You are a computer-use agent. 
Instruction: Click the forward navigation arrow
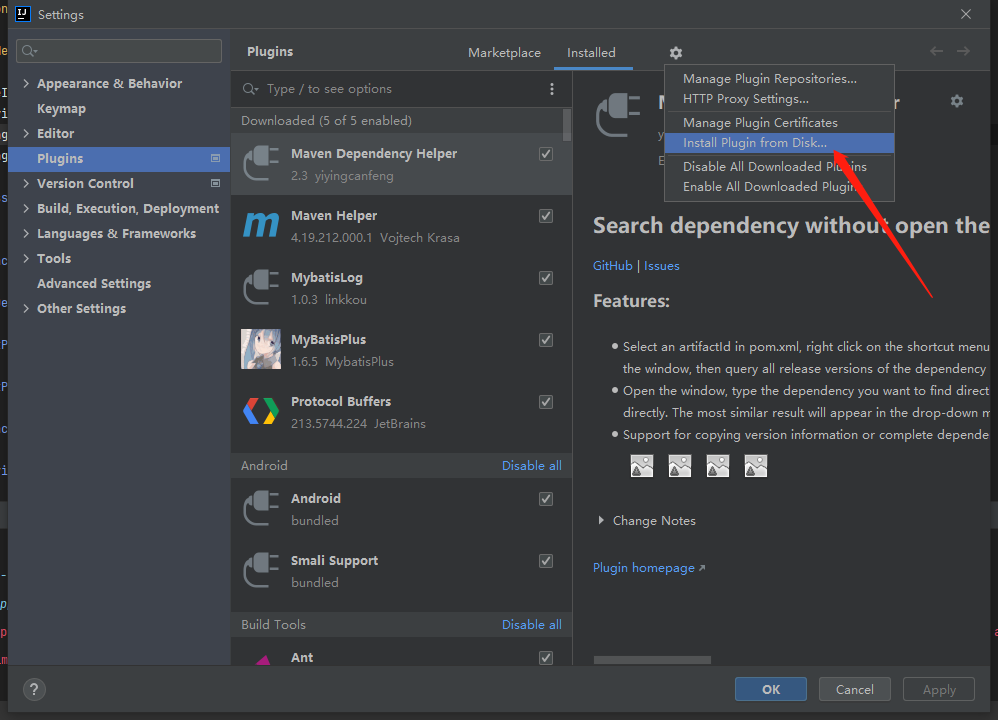pos(963,51)
